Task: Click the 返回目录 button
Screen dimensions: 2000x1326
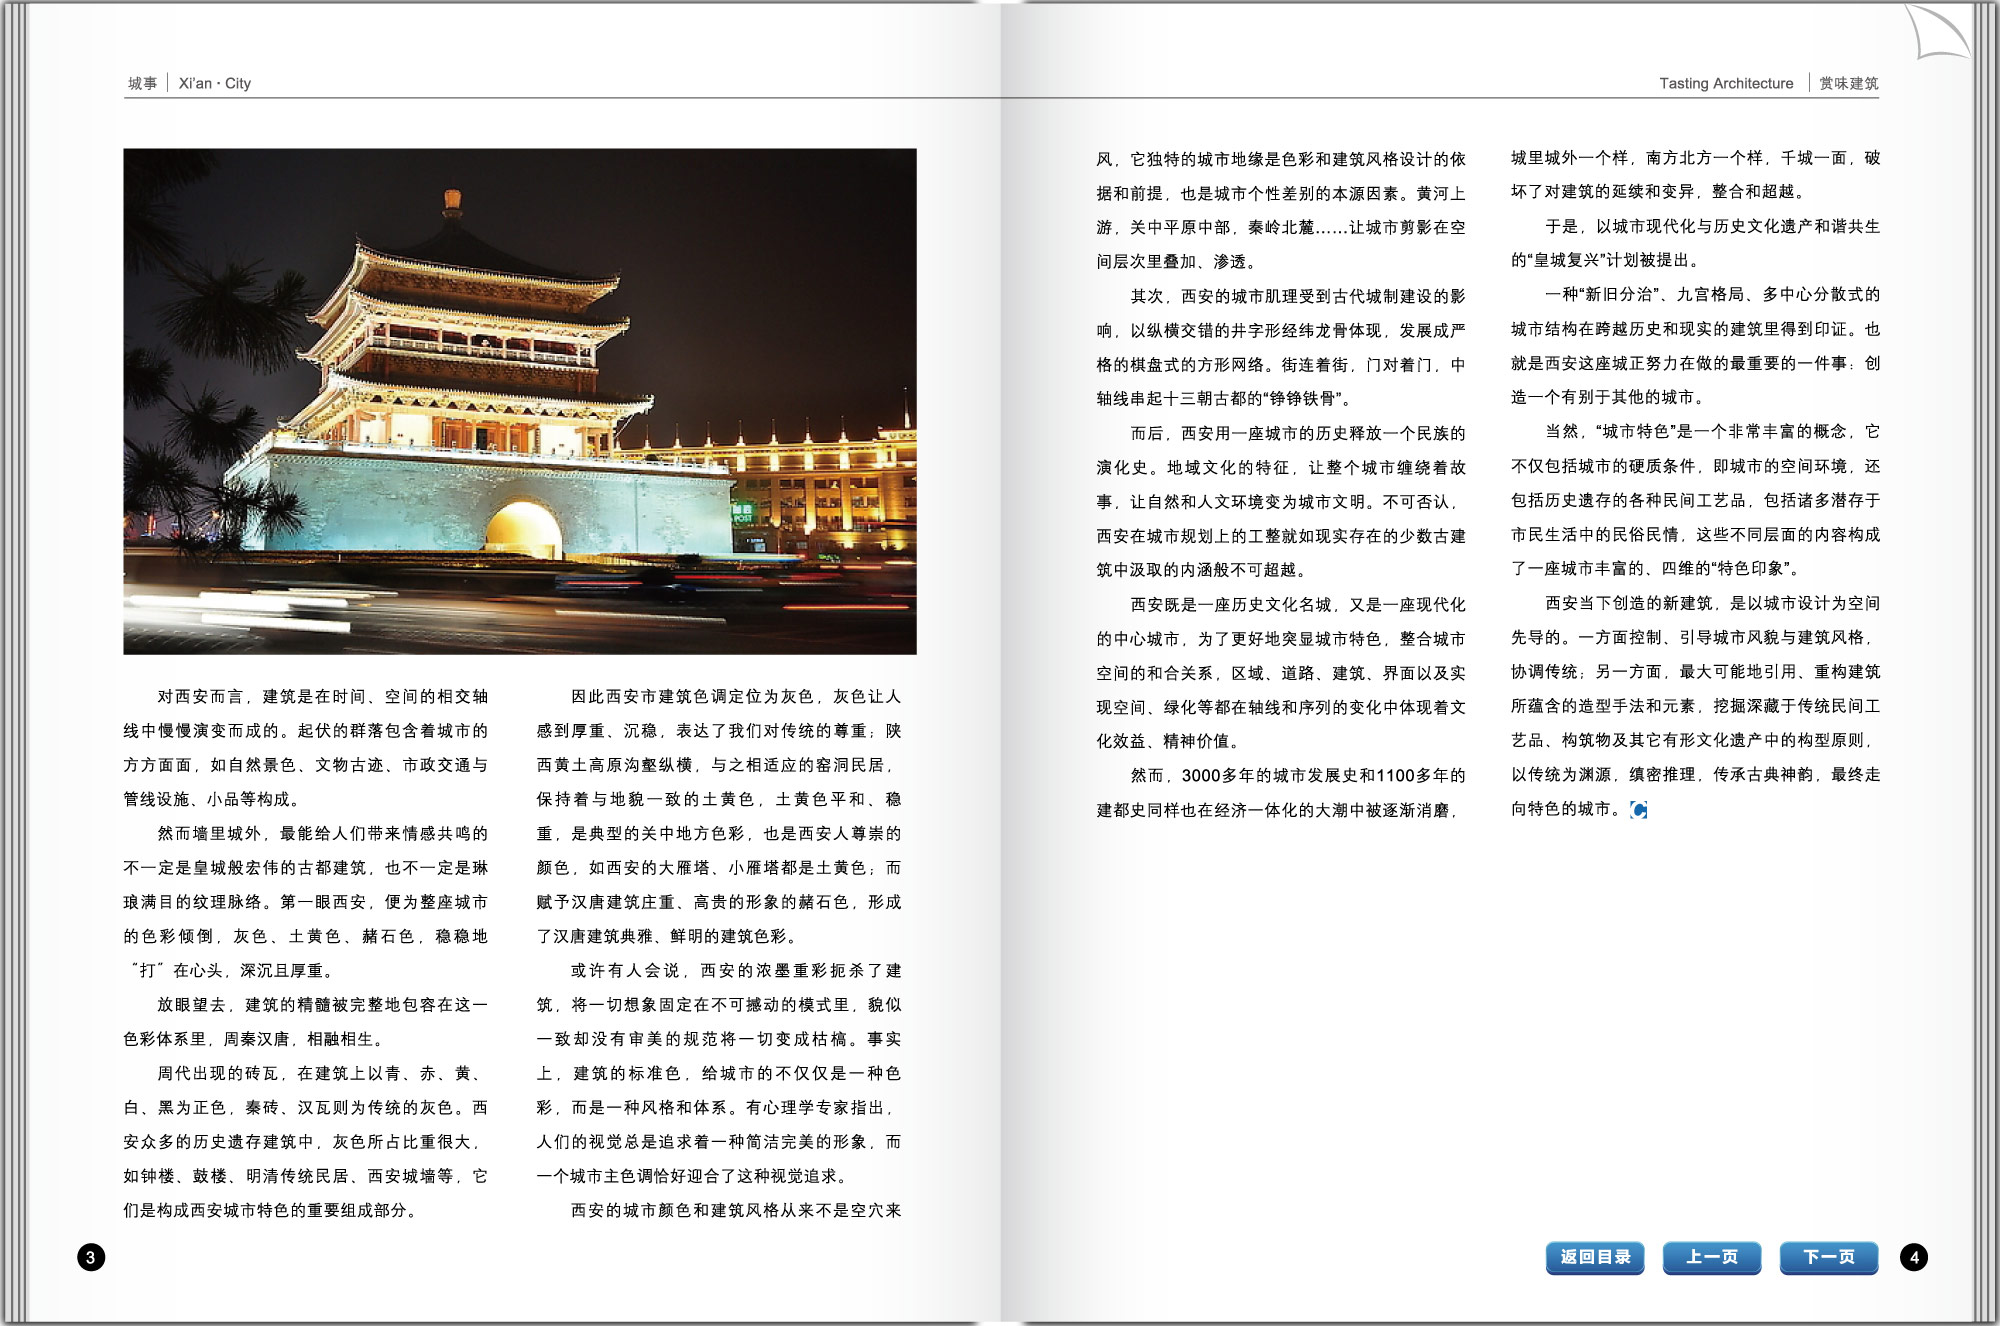Action: click(x=1595, y=1257)
